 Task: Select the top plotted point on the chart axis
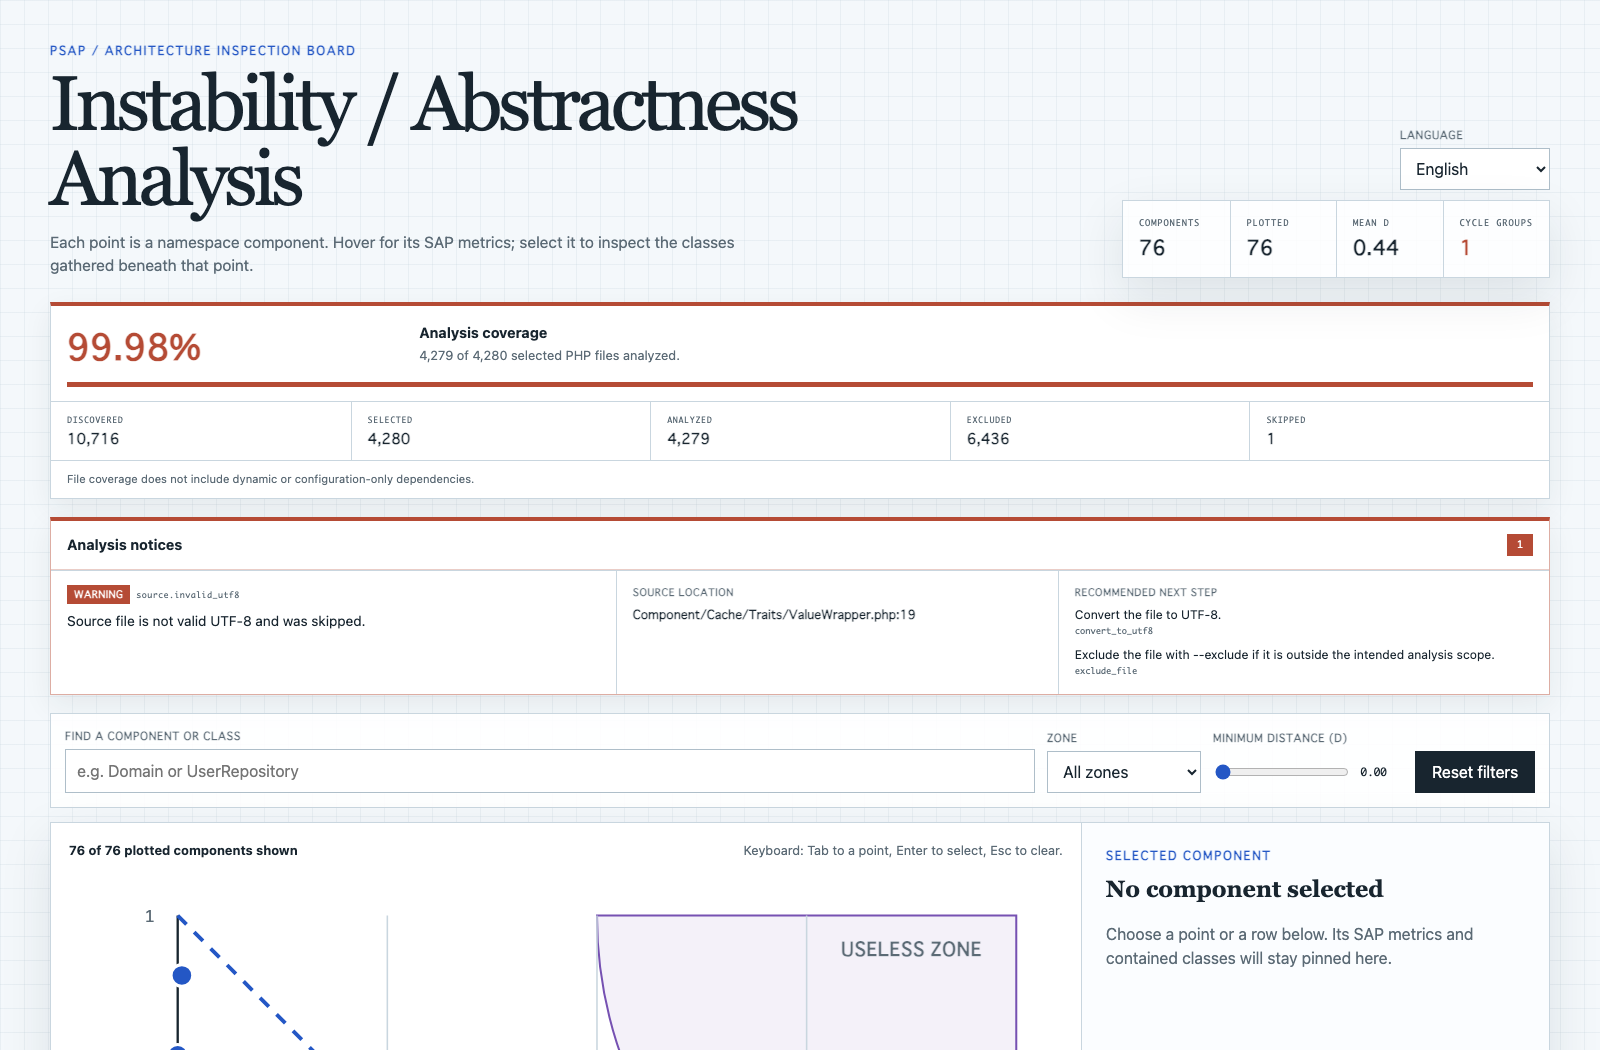click(x=182, y=975)
